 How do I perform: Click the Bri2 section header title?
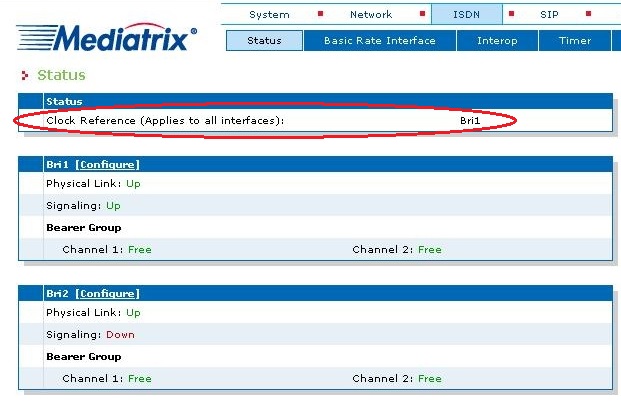point(57,294)
